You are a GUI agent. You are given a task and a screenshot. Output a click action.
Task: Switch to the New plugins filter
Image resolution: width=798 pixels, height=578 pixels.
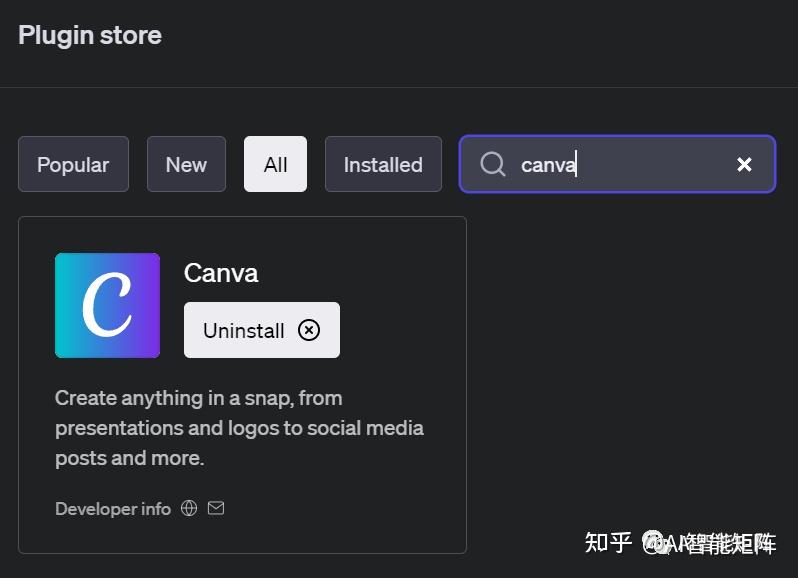[186, 164]
